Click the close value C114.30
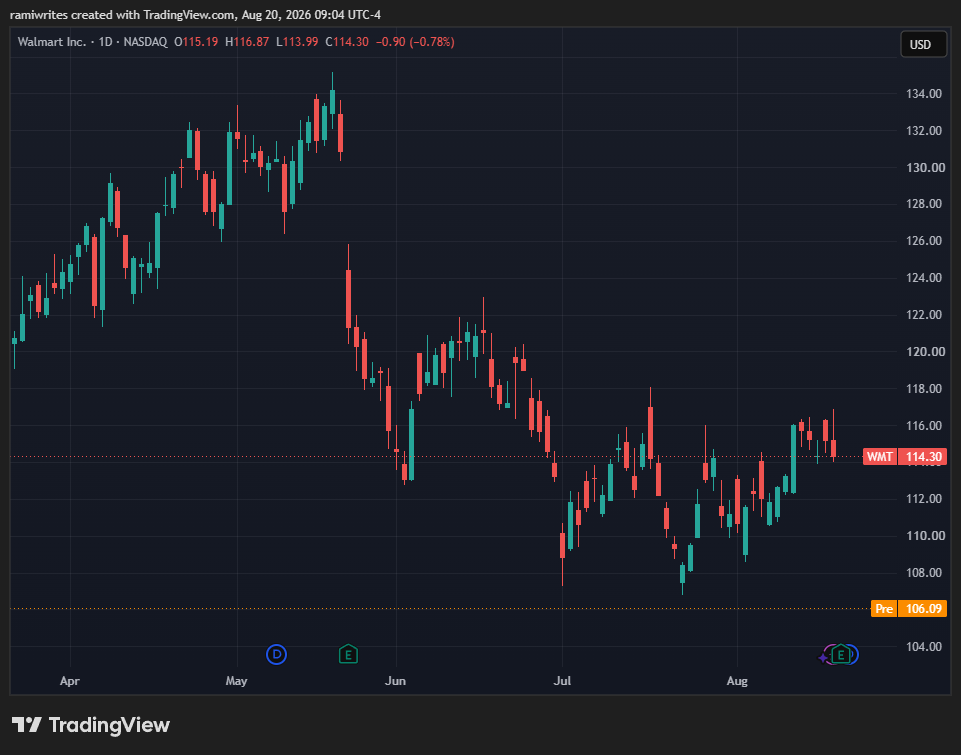 (x=347, y=42)
